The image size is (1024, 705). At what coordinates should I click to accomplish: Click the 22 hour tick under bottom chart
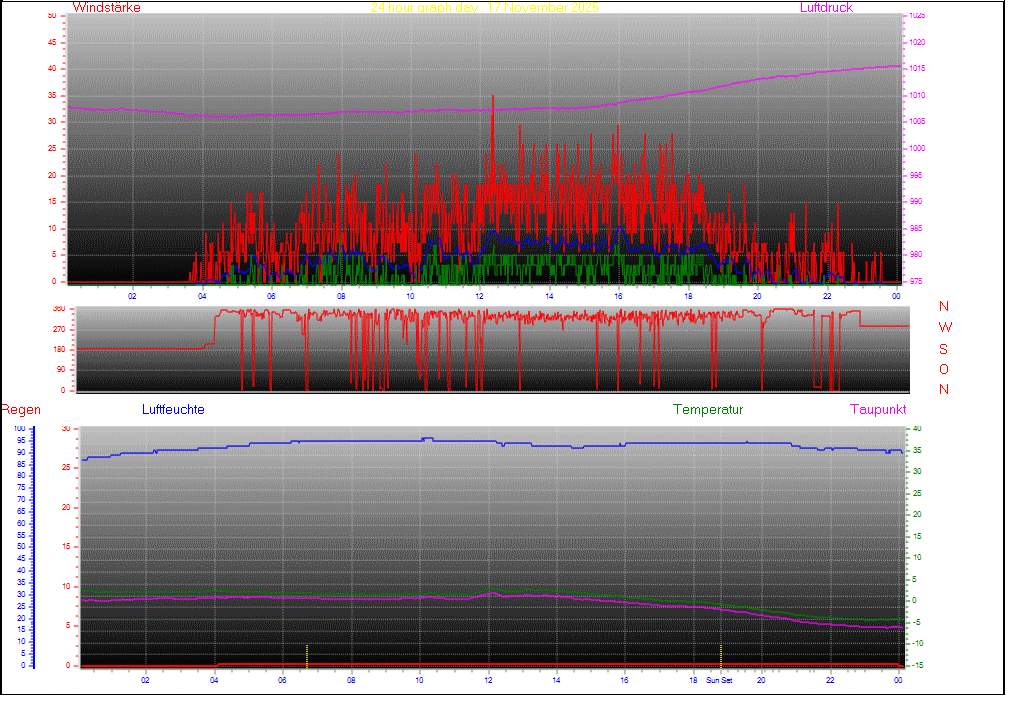point(830,680)
